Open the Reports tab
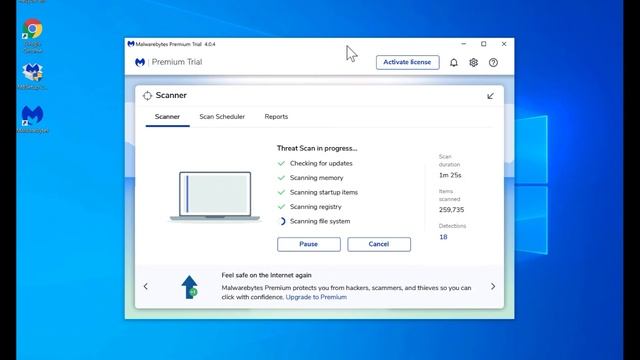 (276, 117)
